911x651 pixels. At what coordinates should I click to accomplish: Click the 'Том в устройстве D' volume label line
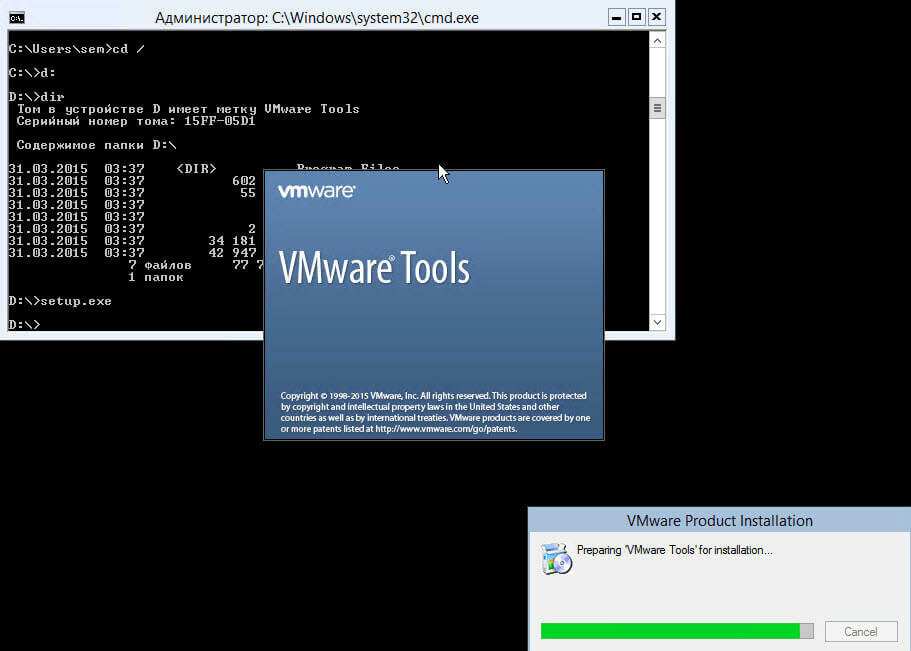click(x=188, y=109)
